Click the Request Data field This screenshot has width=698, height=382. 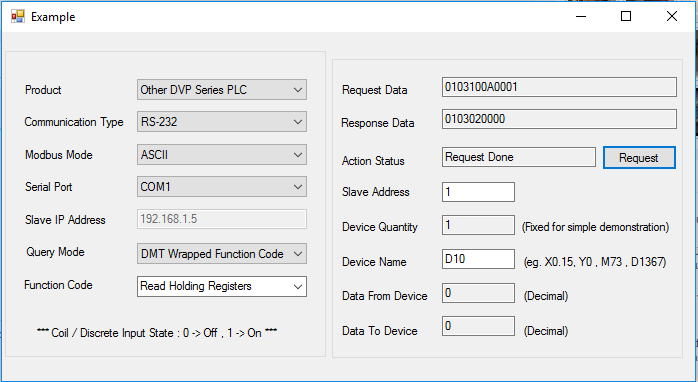[x=559, y=87]
